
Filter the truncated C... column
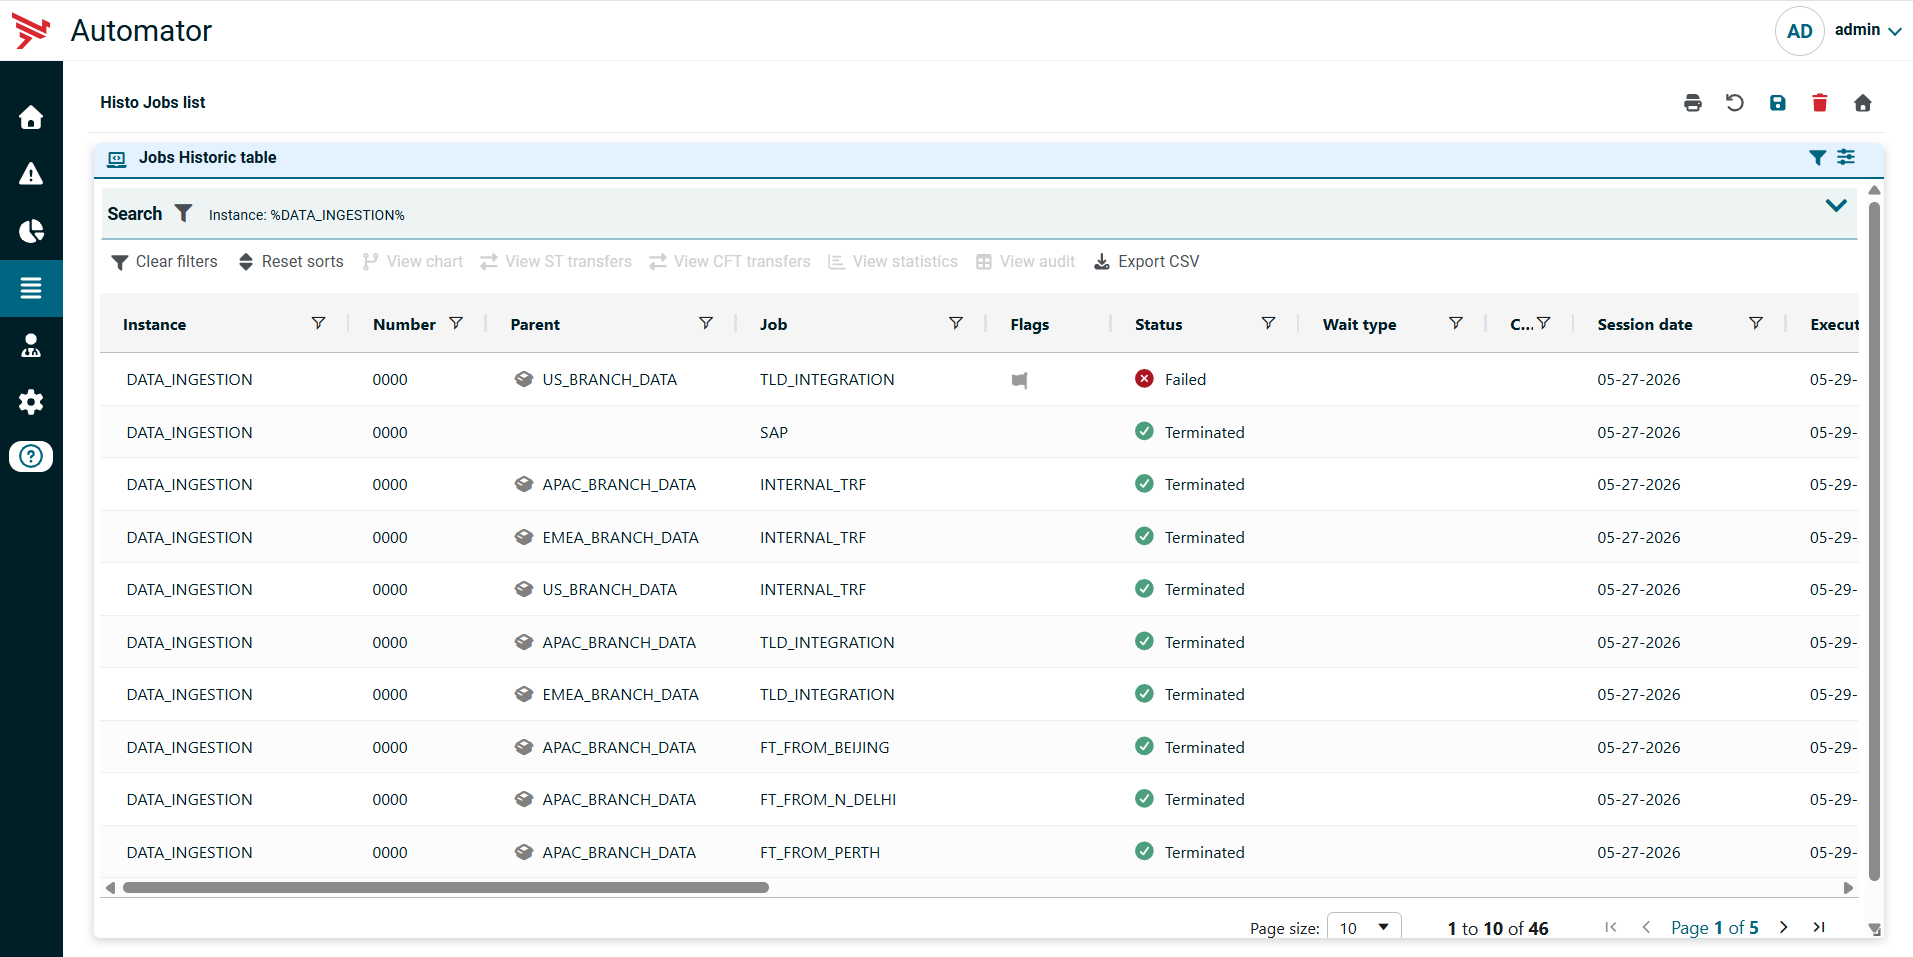(x=1544, y=323)
